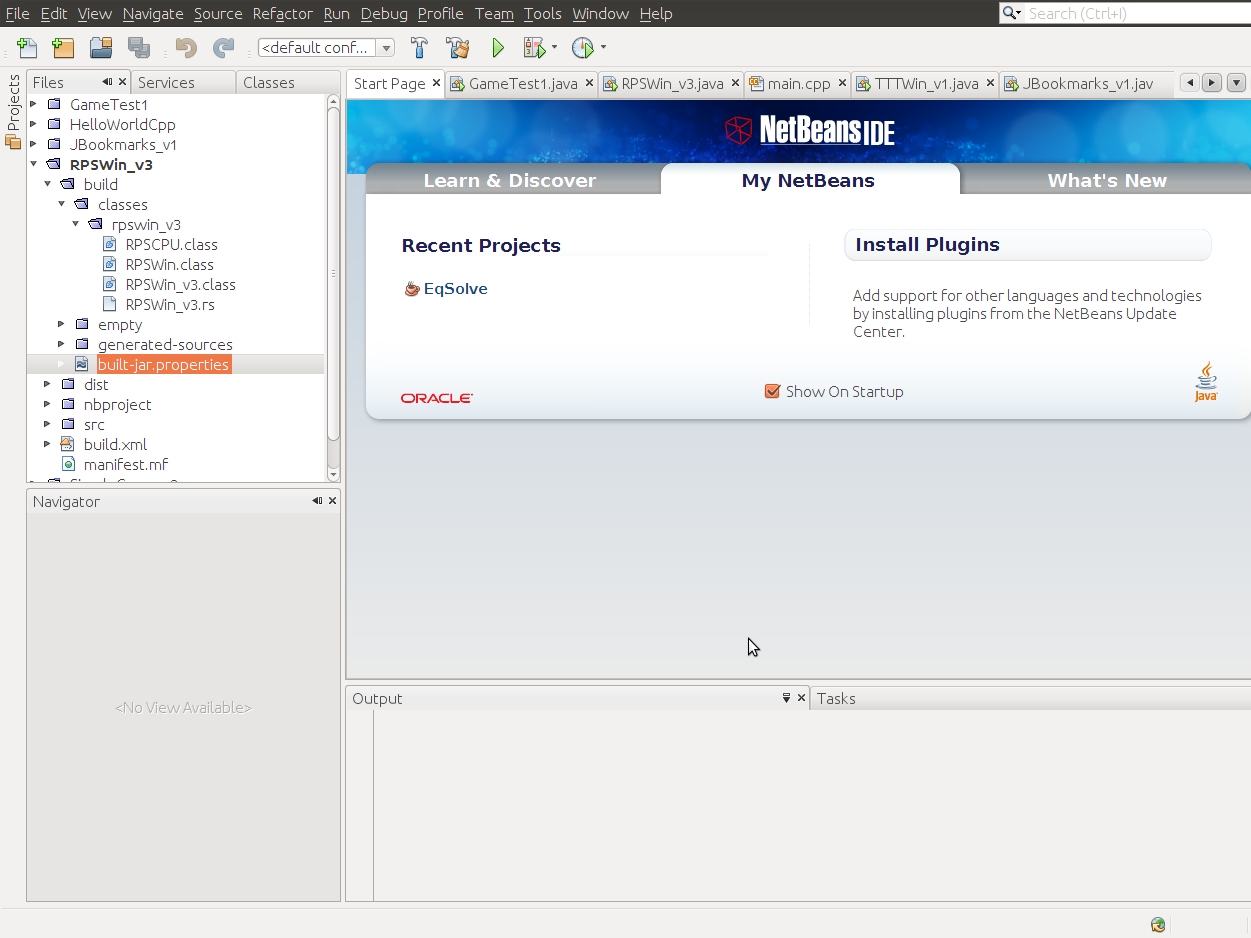This screenshot has width=1251, height=938.
Task: Select the RPSCPU.class file
Action: pyautogui.click(x=171, y=244)
